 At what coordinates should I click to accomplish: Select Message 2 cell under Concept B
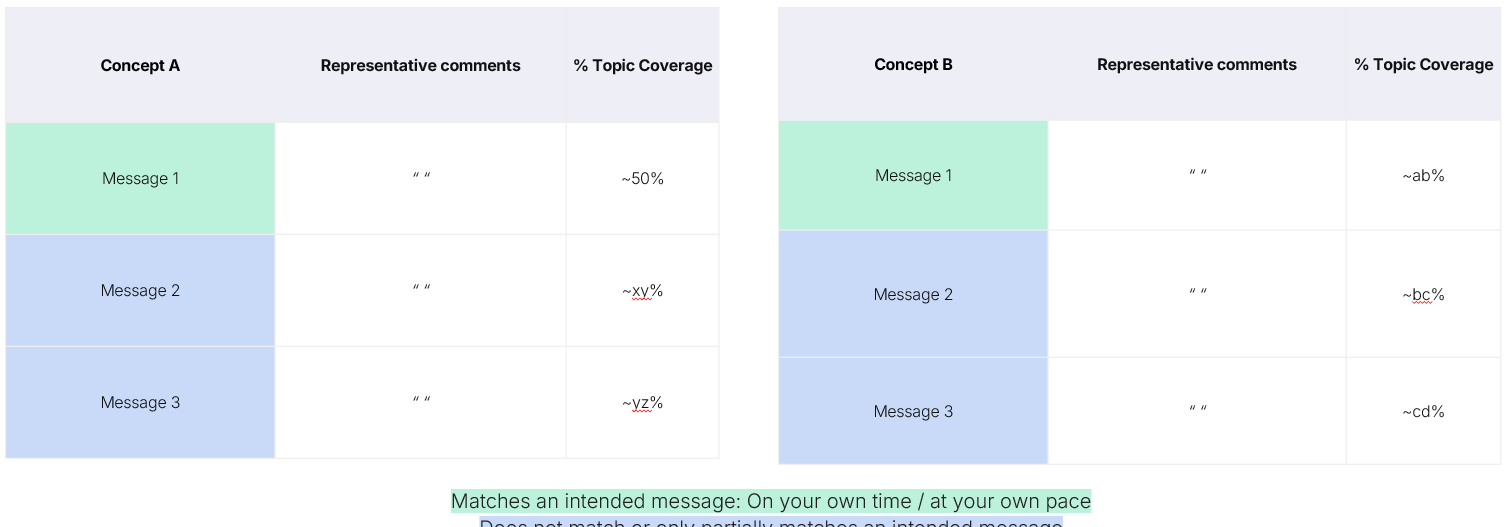point(913,295)
